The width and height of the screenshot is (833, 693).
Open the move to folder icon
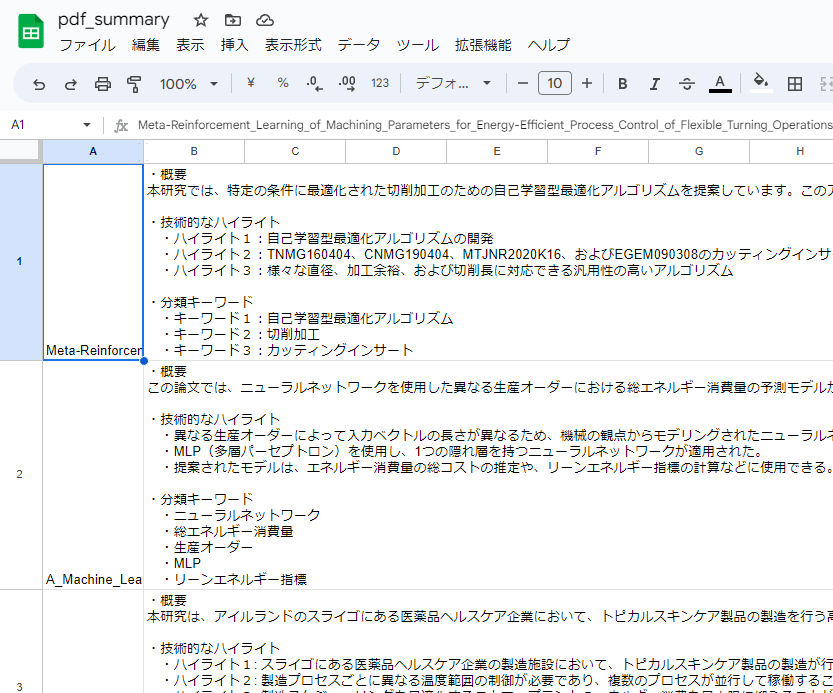click(x=233, y=20)
